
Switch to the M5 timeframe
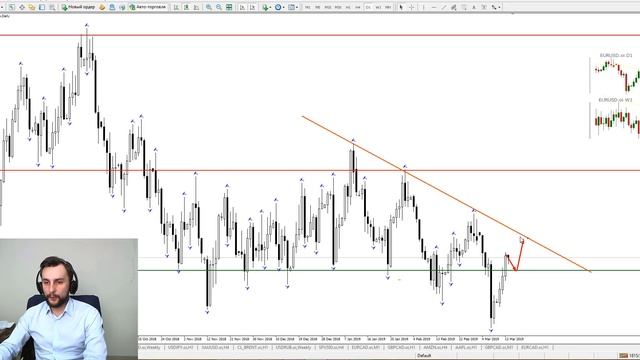[318, 7]
